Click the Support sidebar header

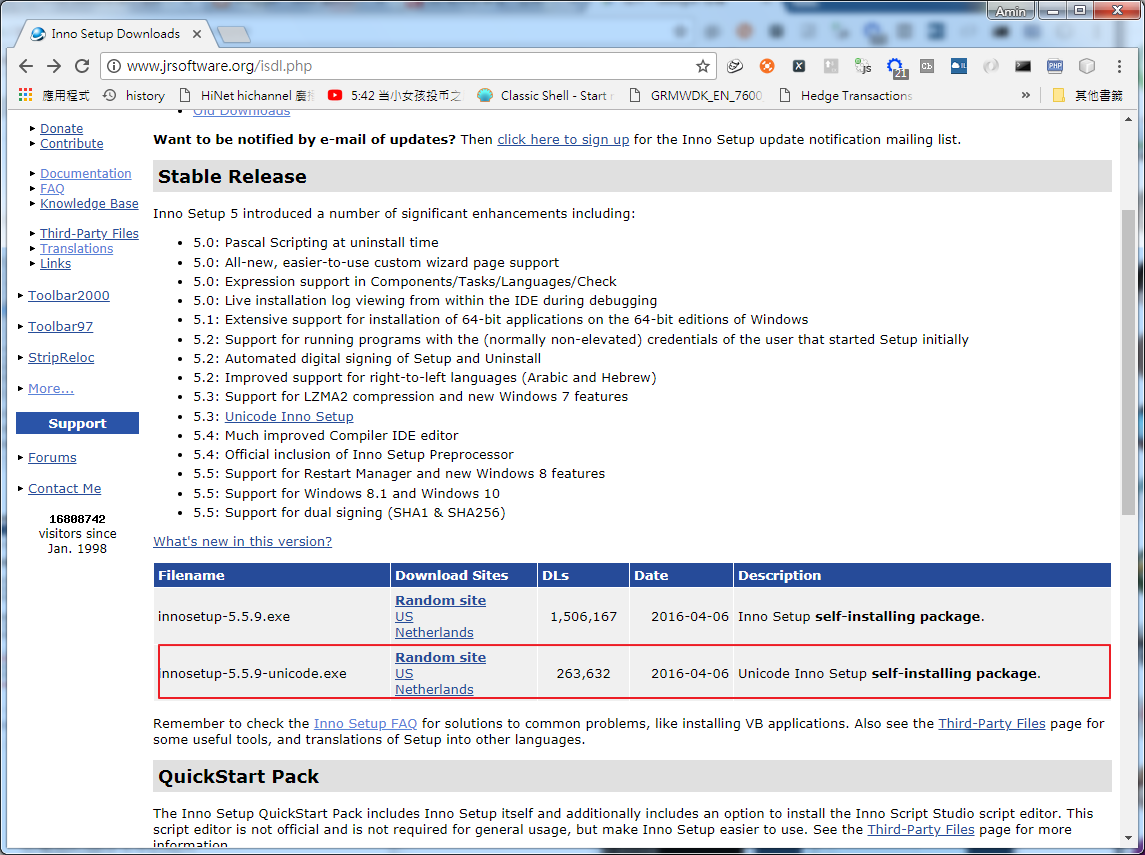[x=77, y=423]
